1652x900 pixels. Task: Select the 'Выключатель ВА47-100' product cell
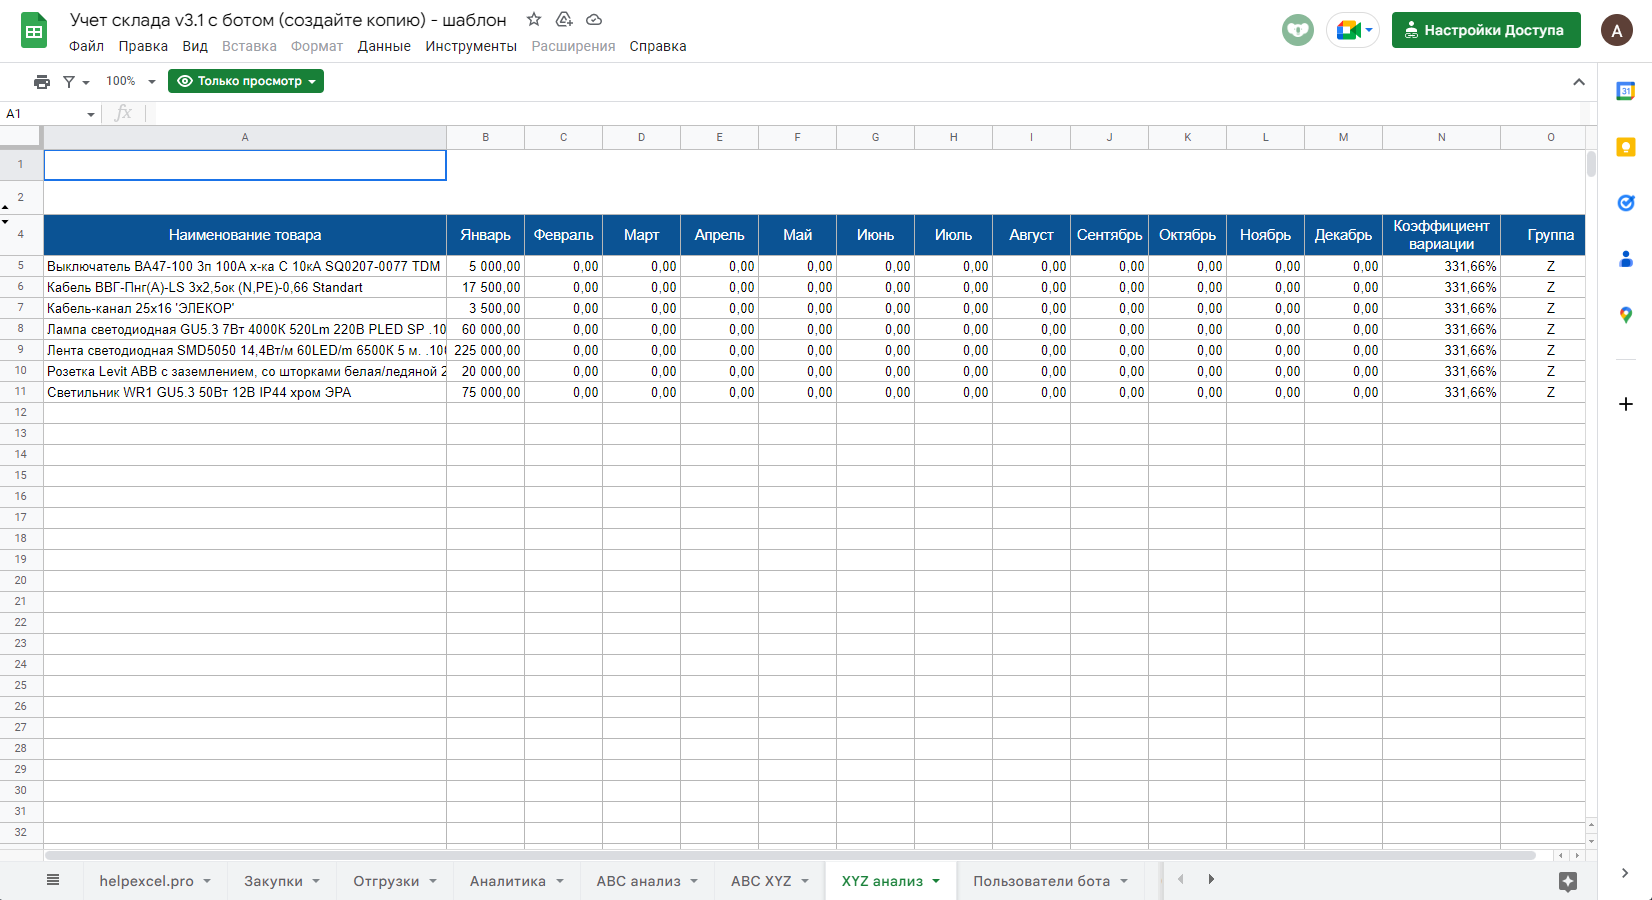pos(245,266)
